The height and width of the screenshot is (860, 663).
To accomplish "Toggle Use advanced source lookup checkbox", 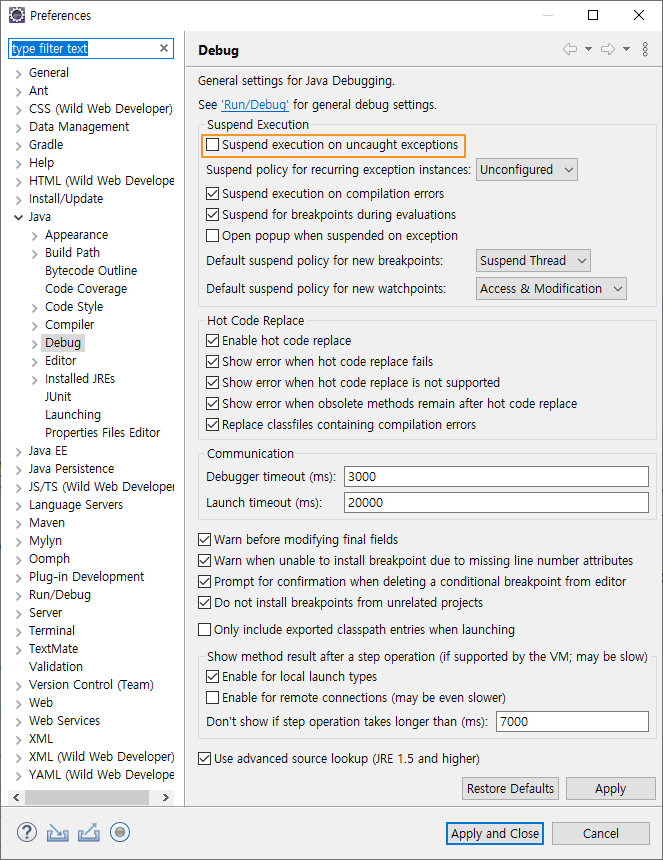I will (x=205, y=759).
